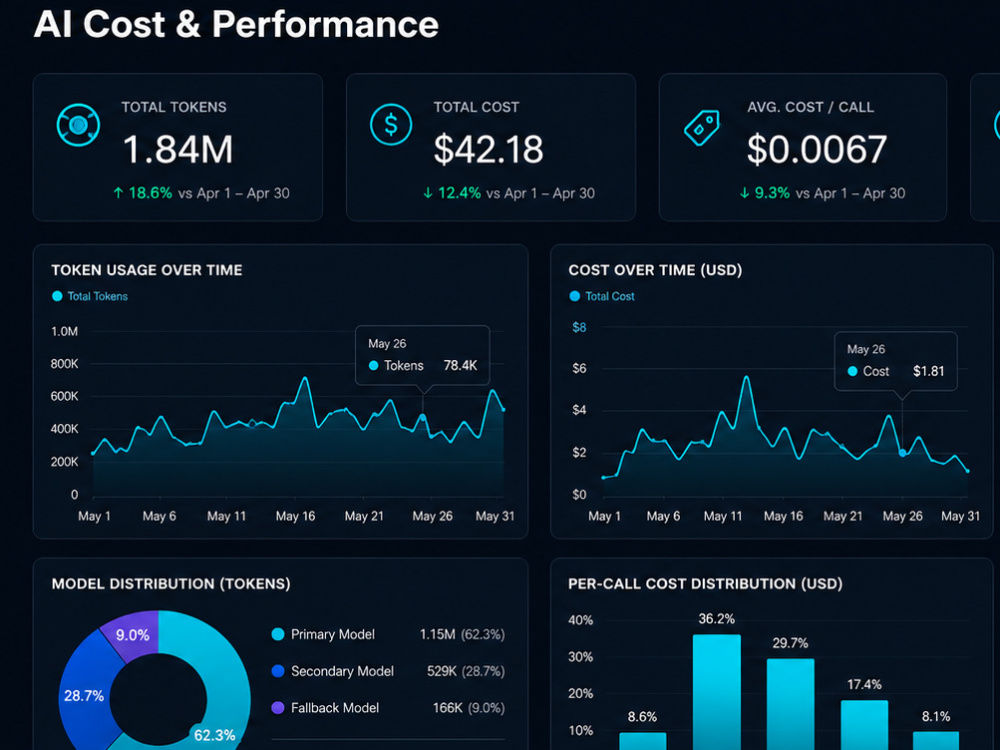Image resolution: width=1000 pixels, height=750 pixels.
Task: Click the Secondary Model legend color dot
Action: [277, 671]
